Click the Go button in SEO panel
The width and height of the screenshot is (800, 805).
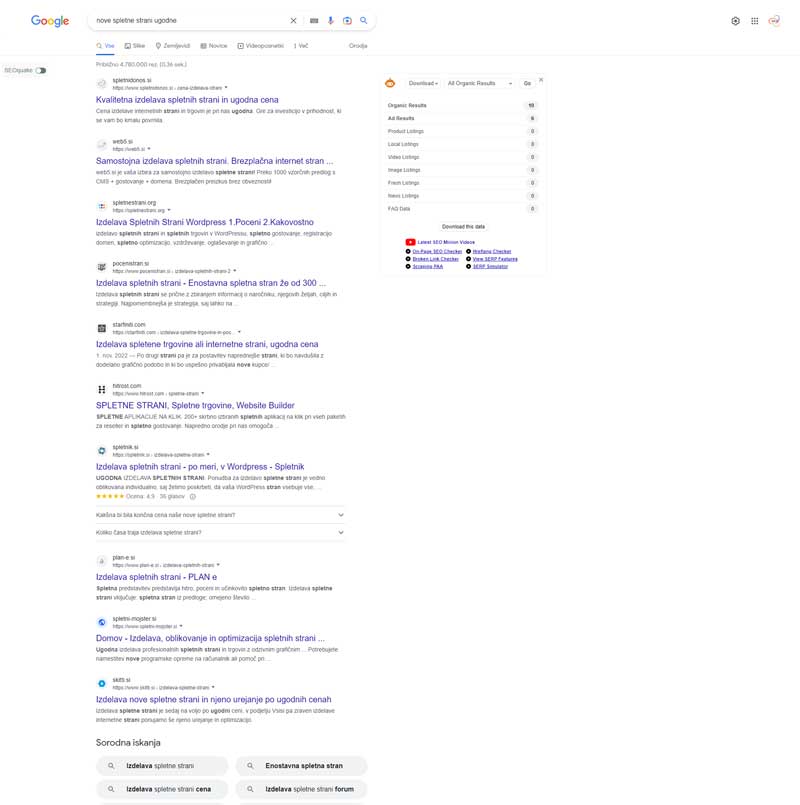[527, 83]
